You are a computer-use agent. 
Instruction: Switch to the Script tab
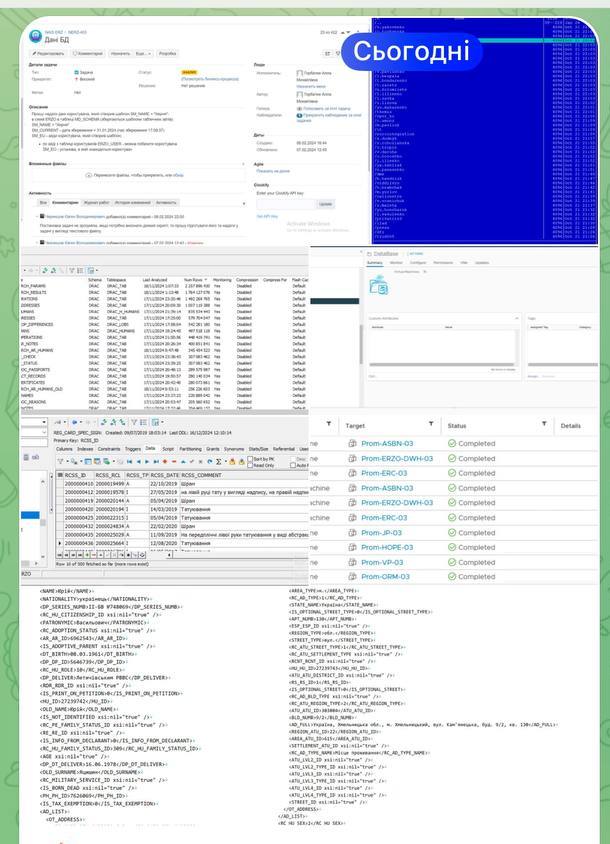tap(166, 449)
